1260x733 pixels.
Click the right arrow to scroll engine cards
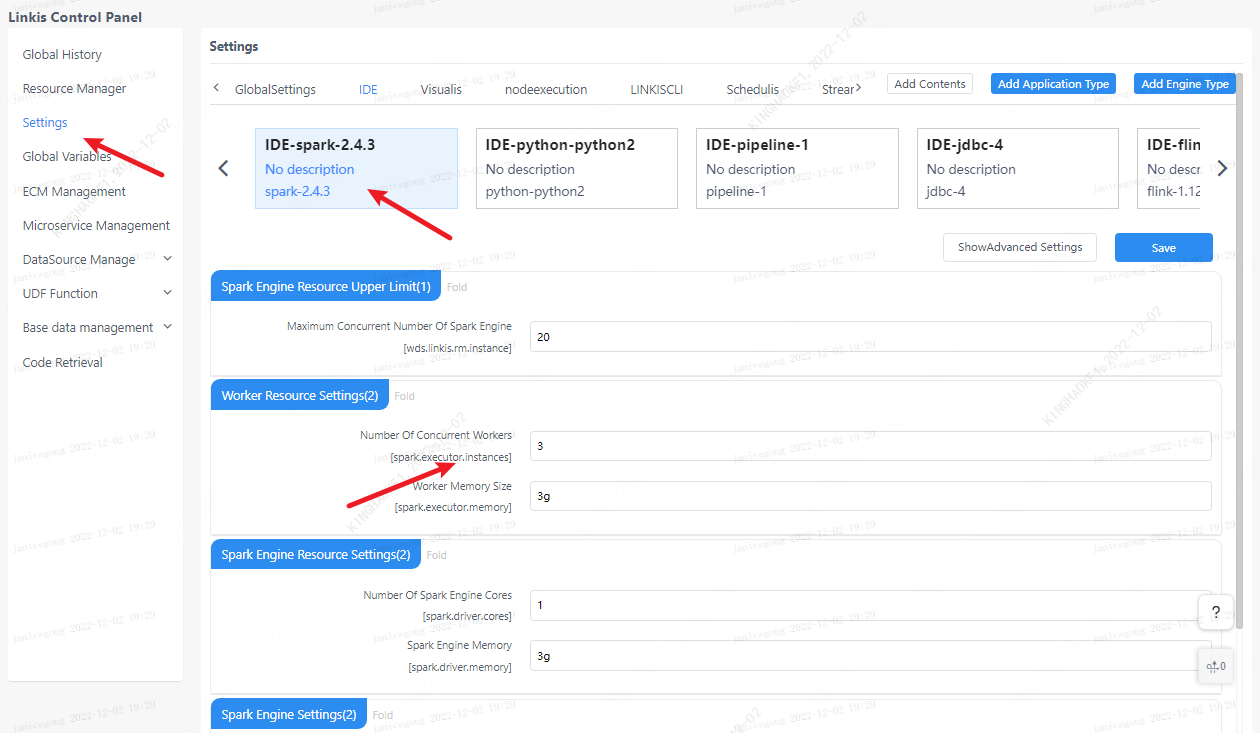point(1222,168)
